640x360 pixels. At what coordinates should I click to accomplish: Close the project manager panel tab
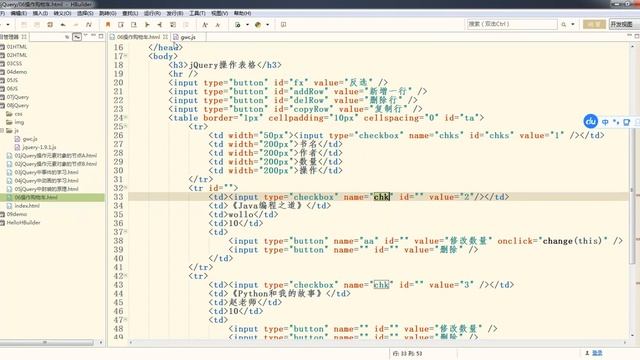click(24, 37)
